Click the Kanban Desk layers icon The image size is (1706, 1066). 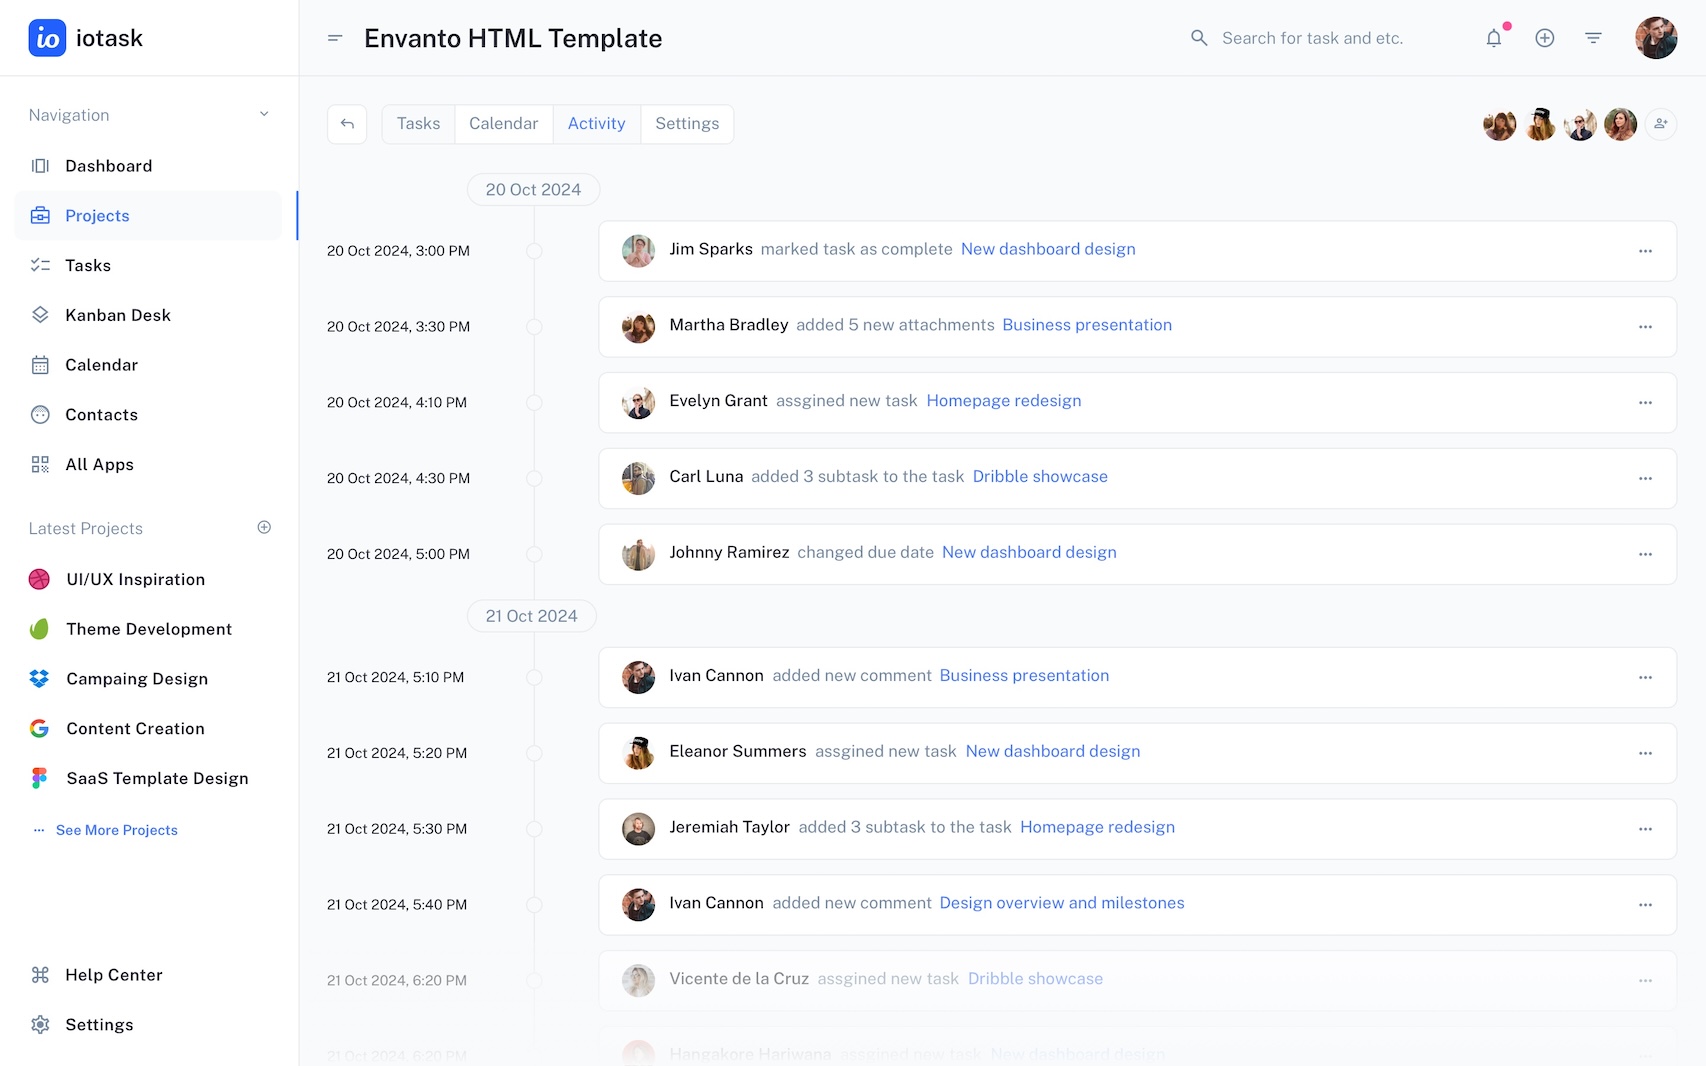click(40, 315)
